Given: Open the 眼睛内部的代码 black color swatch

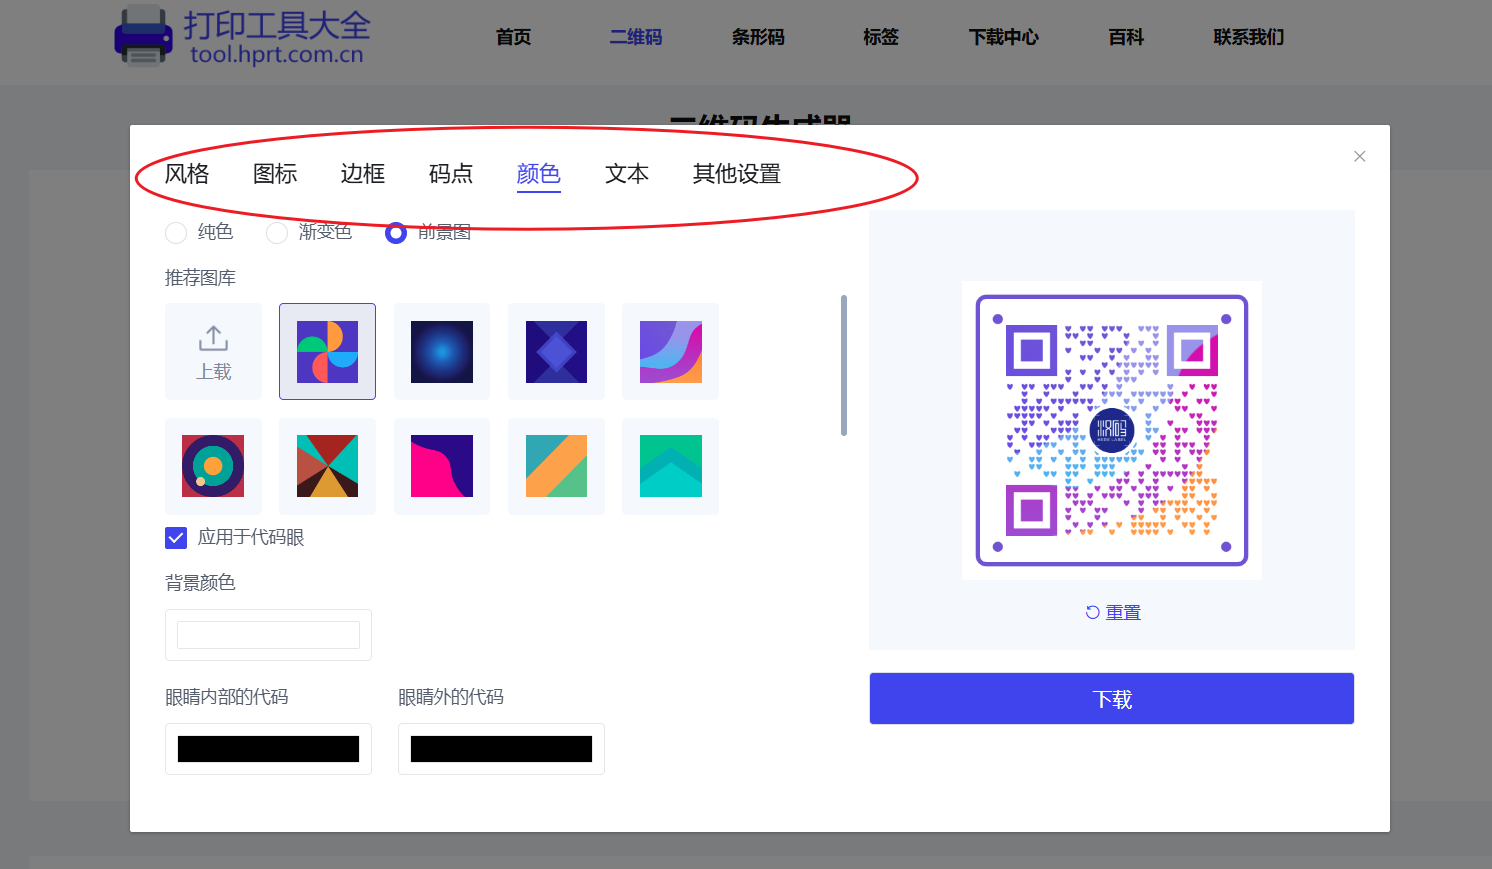Looking at the screenshot, I should (x=268, y=749).
